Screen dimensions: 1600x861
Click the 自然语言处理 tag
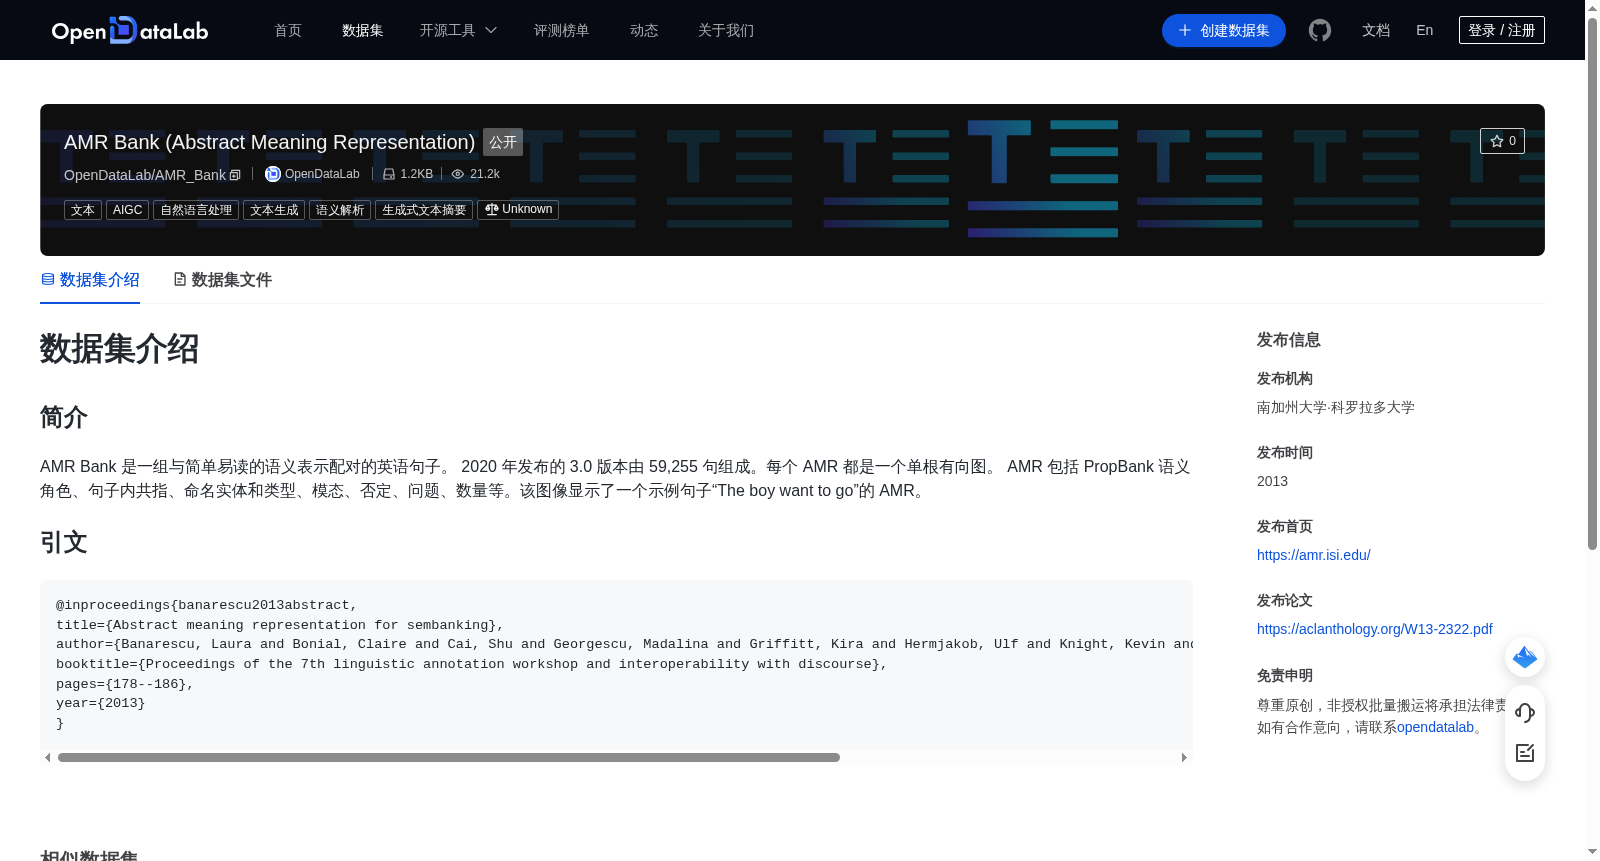pyautogui.click(x=196, y=210)
